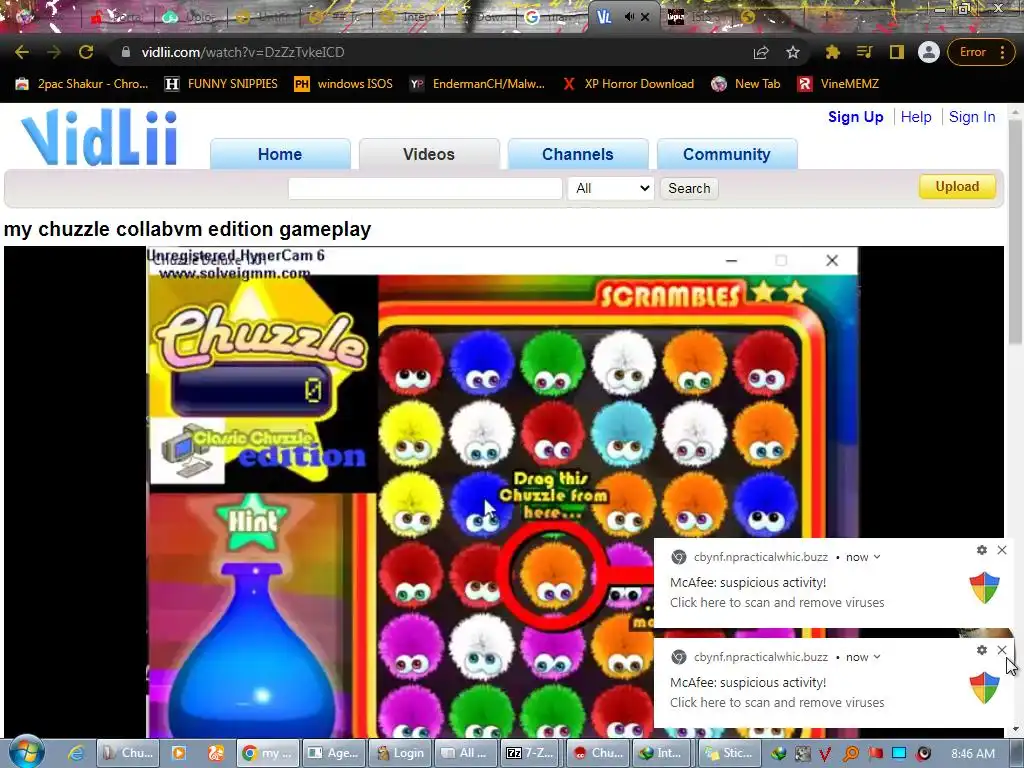The width and height of the screenshot is (1024, 768).
Task: Expand the first notification chevron
Action: 877,557
